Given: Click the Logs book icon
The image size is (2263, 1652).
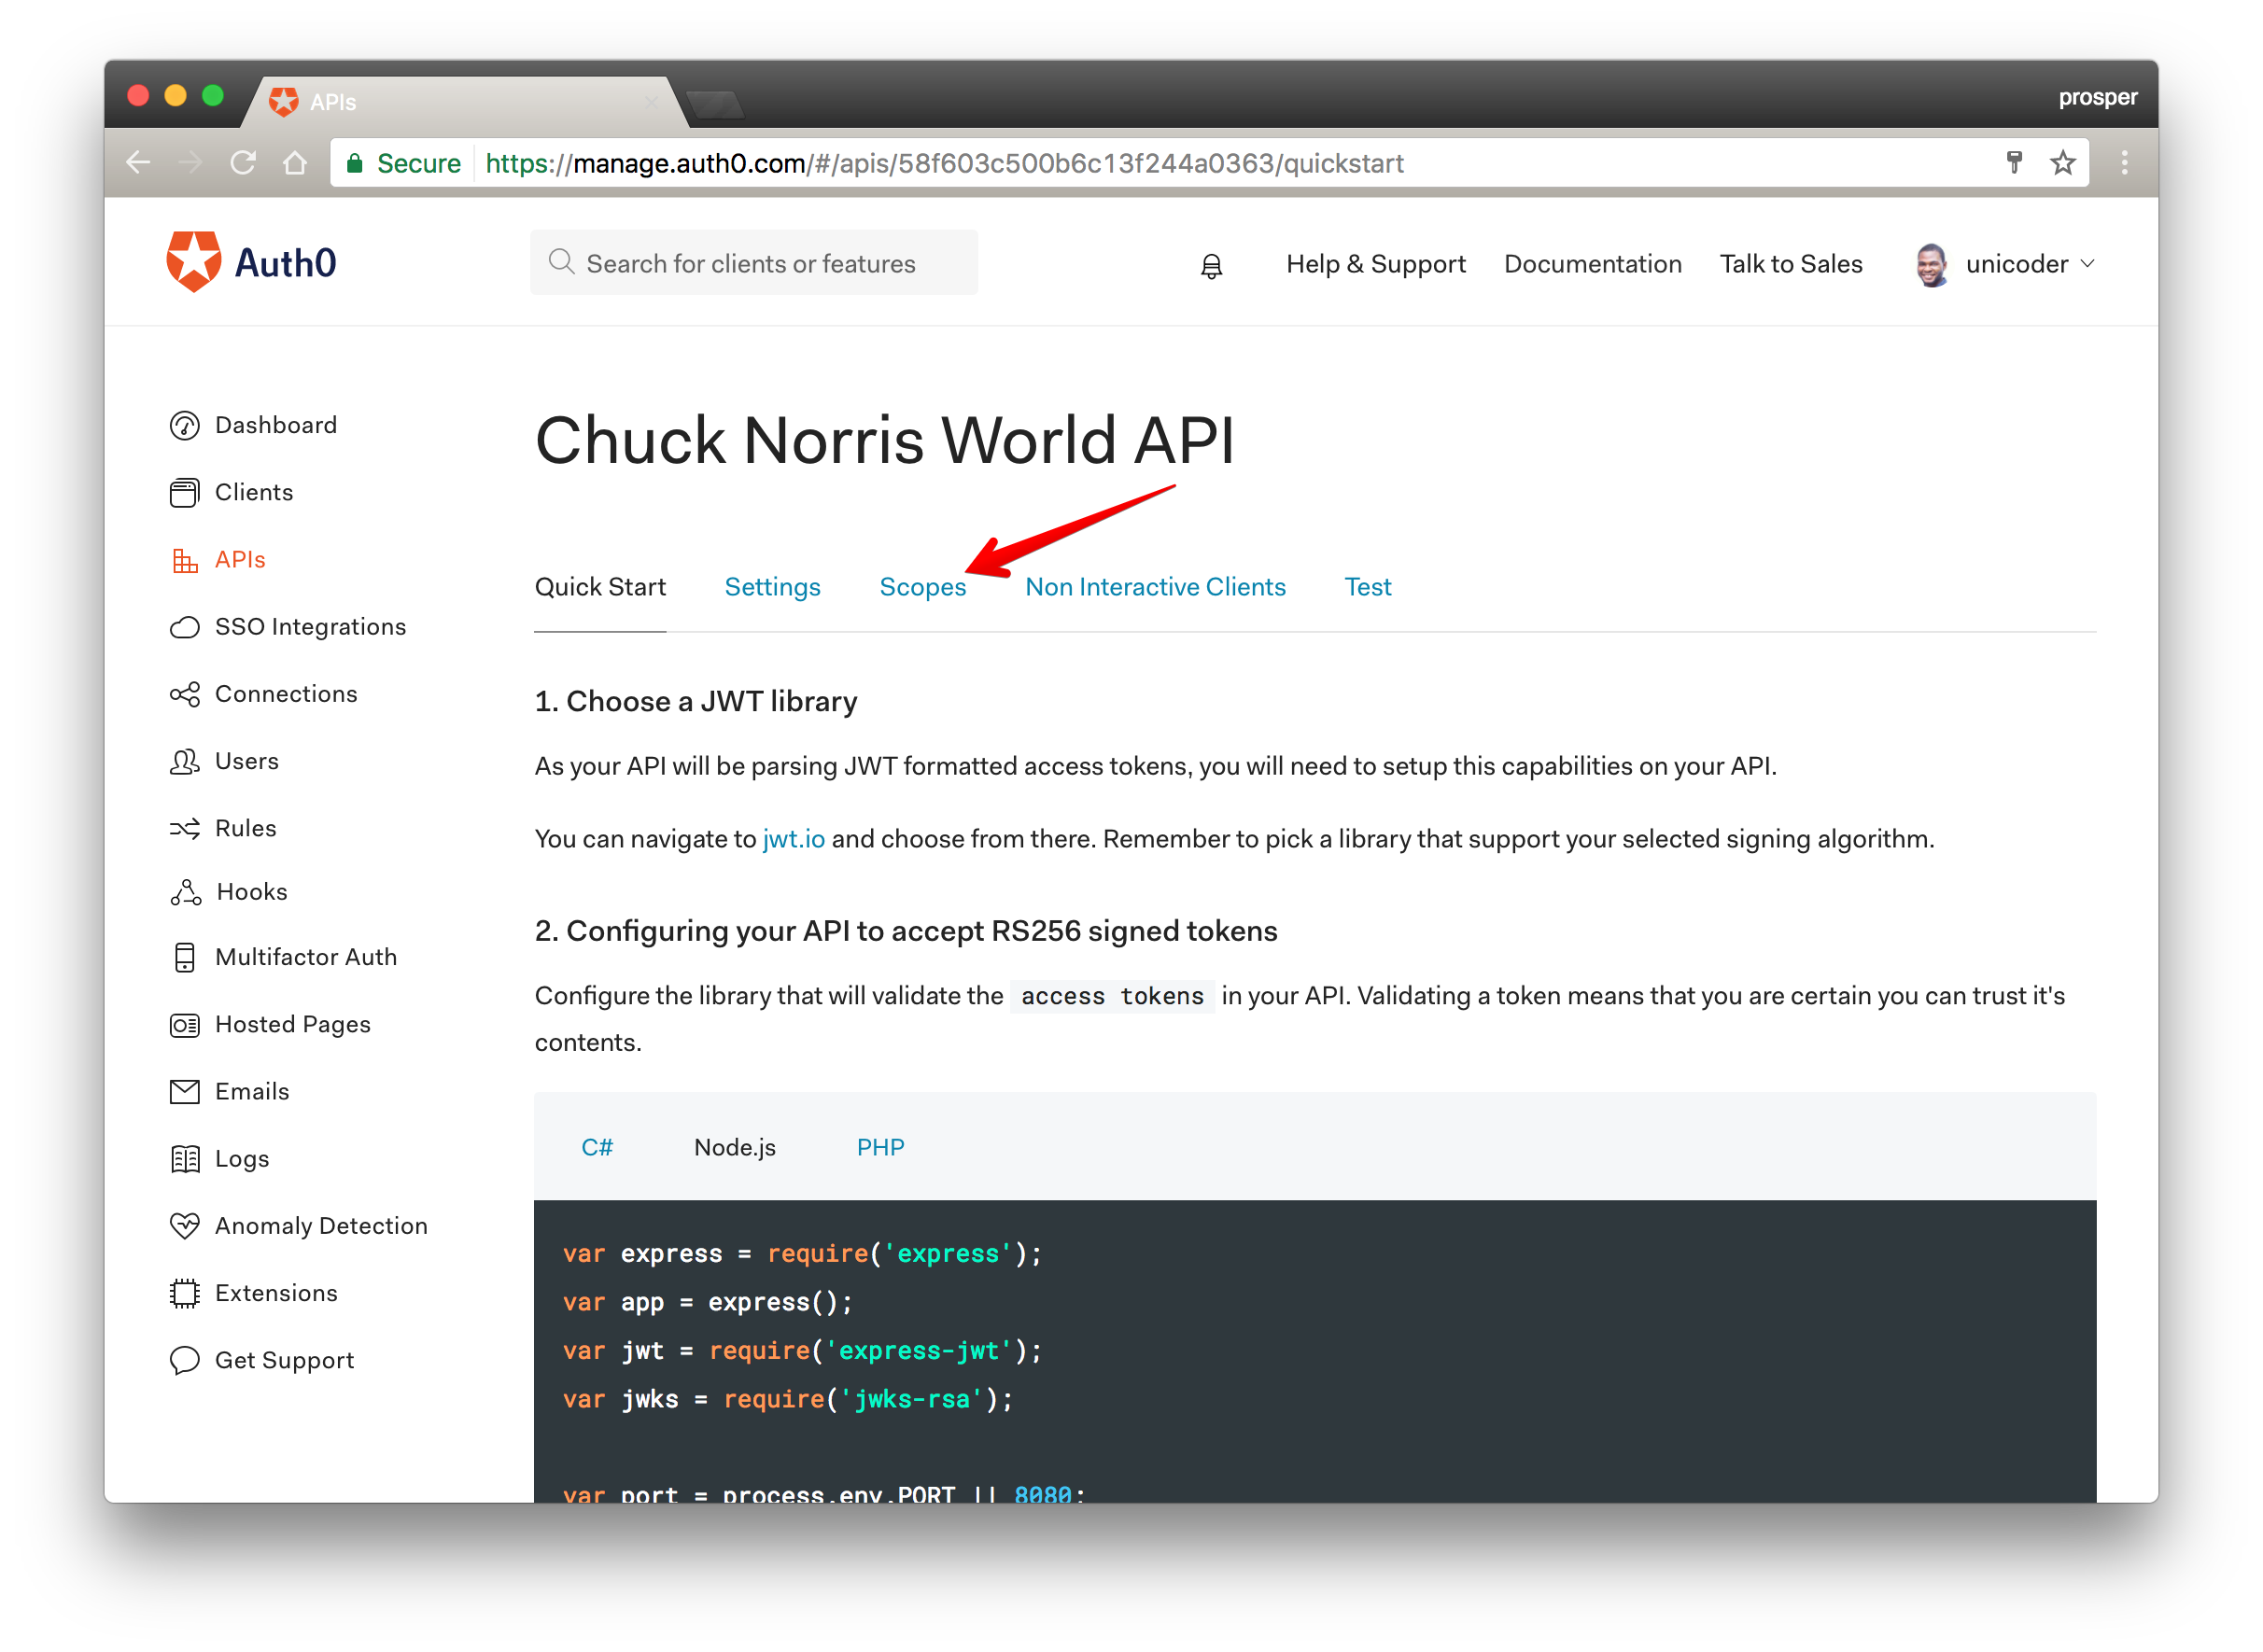Looking at the screenshot, I should click(185, 1159).
